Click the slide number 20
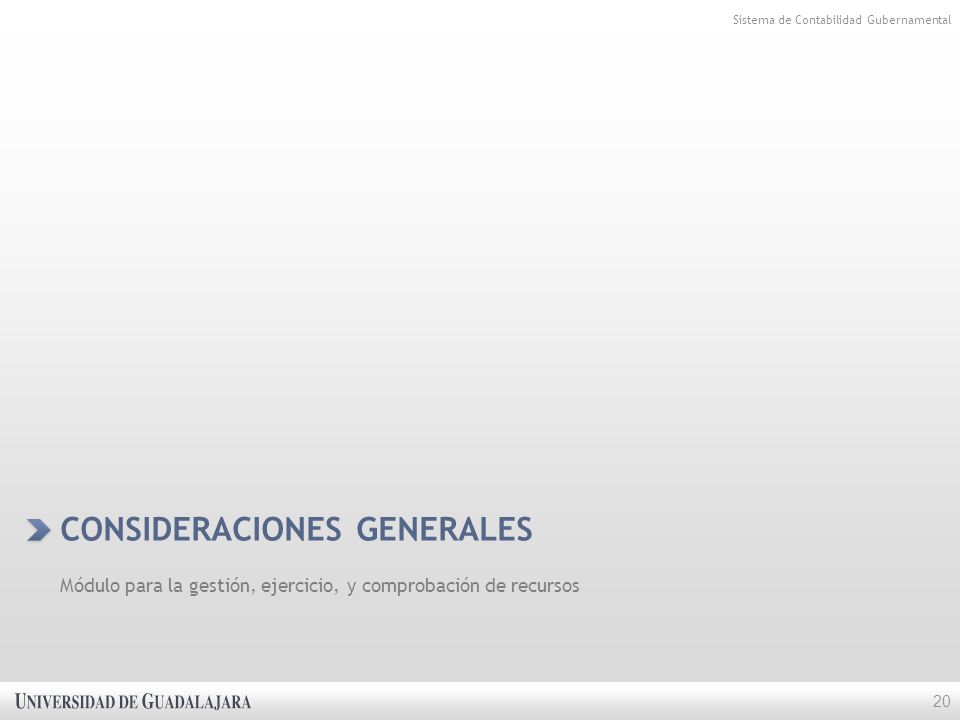This screenshot has width=960, height=720. pyautogui.click(x=941, y=702)
